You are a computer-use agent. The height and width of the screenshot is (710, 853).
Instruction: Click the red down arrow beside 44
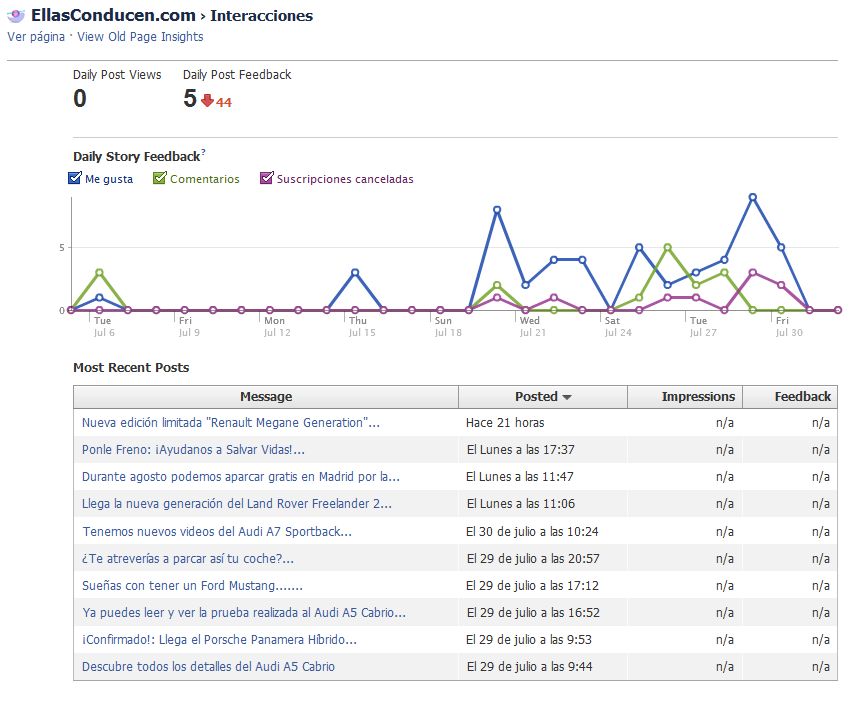click(x=207, y=101)
